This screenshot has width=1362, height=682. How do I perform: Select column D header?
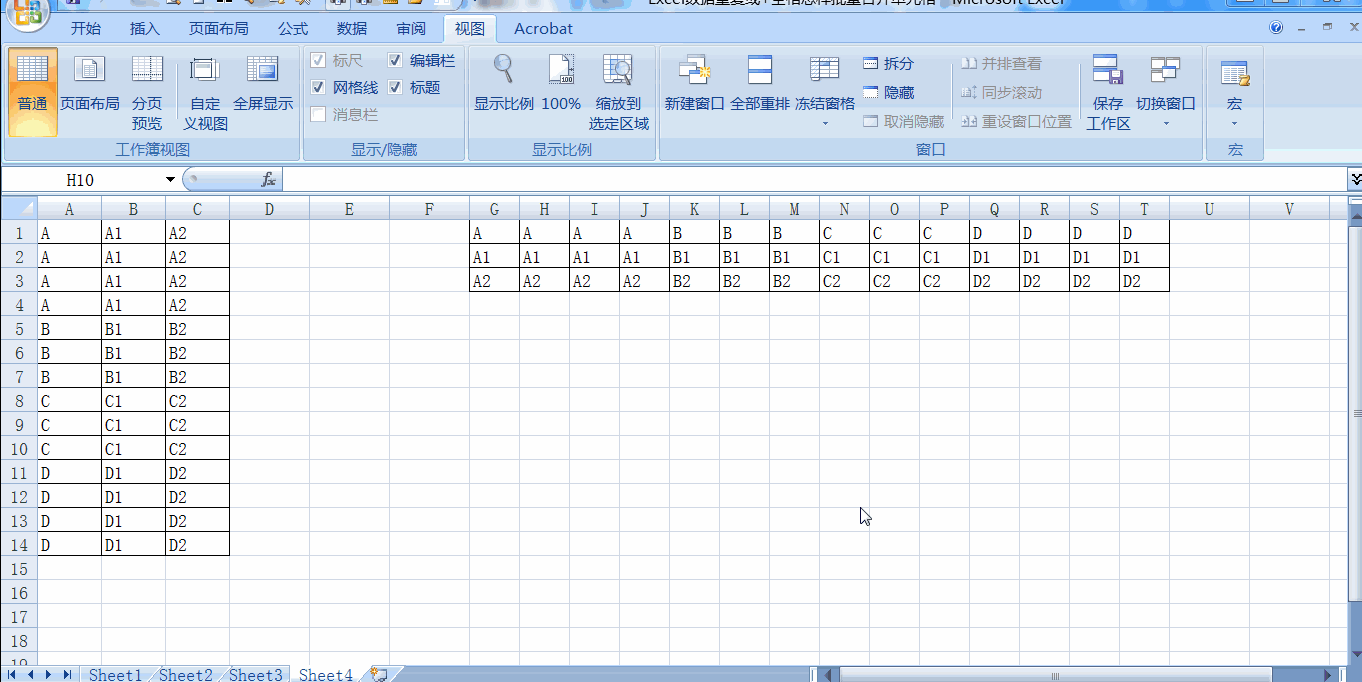tap(269, 209)
